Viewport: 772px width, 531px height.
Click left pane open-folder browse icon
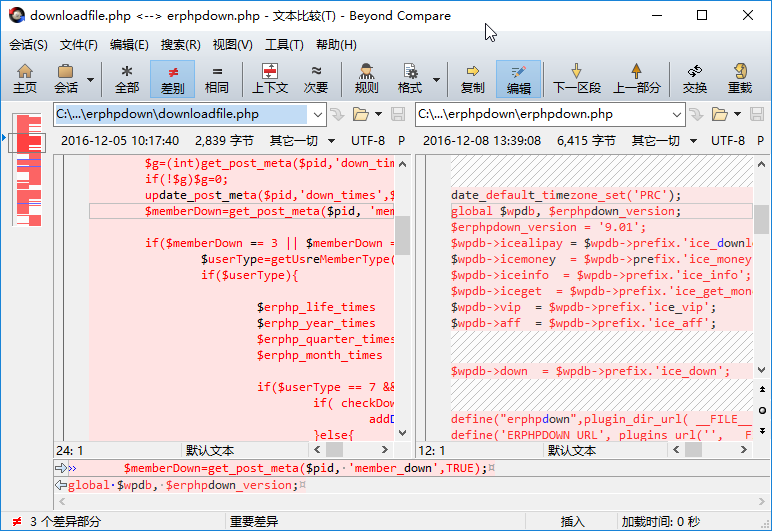pyautogui.click(x=360, y=115)
